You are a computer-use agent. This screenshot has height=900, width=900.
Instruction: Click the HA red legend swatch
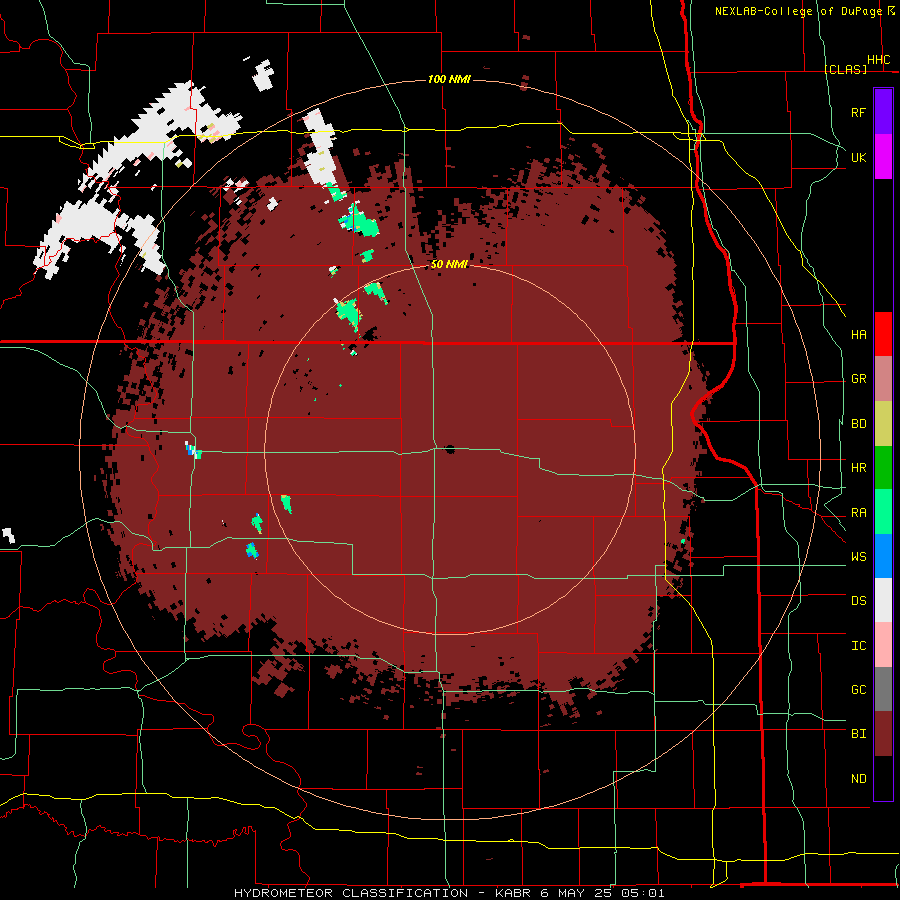coord(883,334)
